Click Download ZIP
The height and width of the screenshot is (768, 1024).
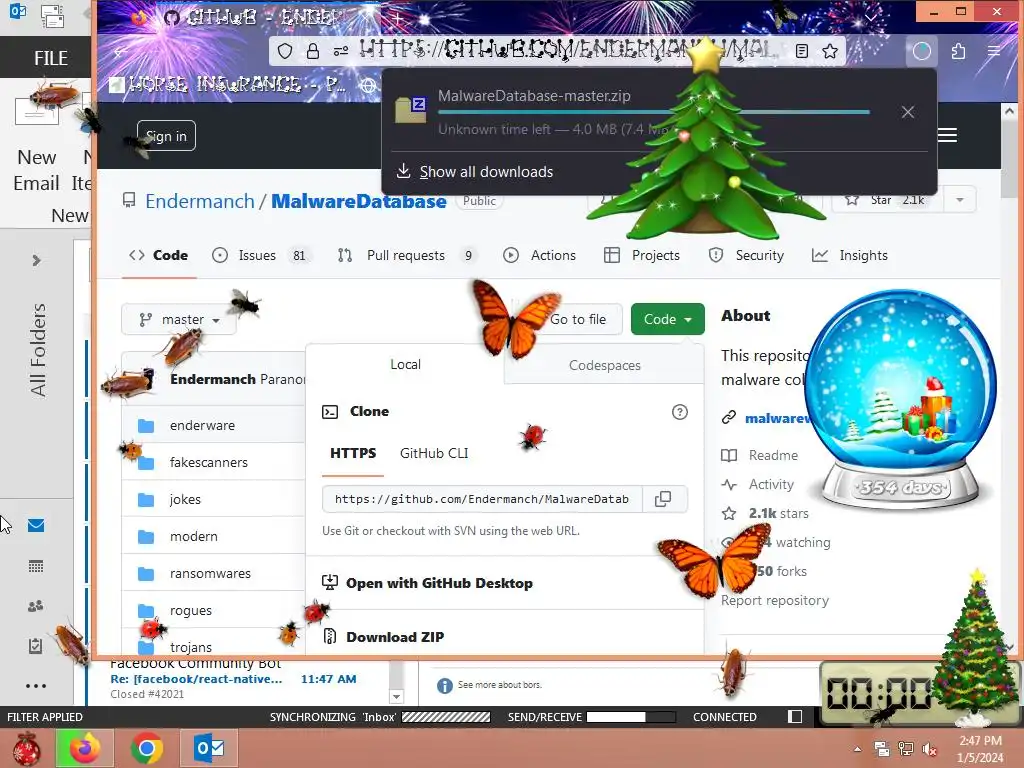click(x=384, y=637)
